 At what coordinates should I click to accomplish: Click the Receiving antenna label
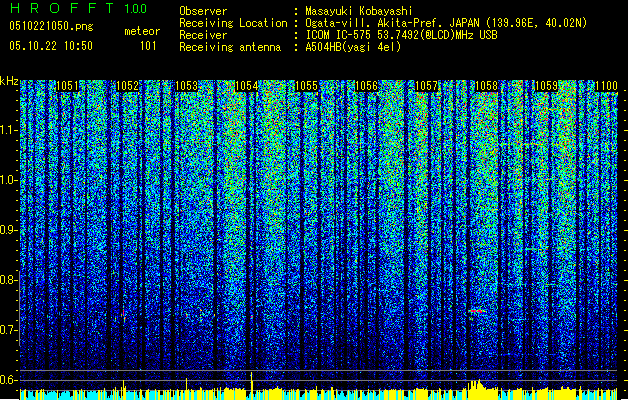tap(230, 47)
